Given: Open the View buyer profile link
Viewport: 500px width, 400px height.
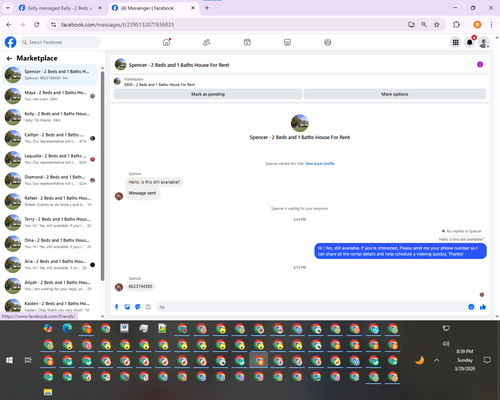Looking at the screenshot, I should [x=320, y=164].
